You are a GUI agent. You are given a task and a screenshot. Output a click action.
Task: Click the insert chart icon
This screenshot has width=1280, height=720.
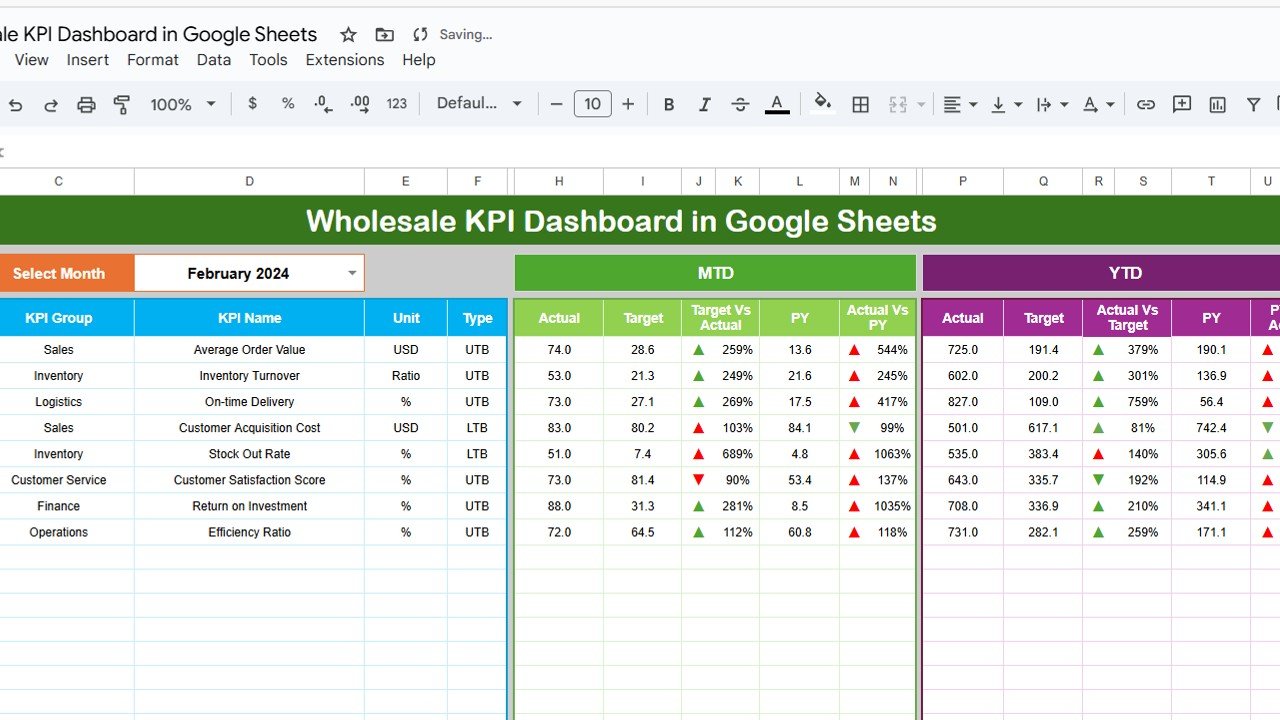point(1217,104)
